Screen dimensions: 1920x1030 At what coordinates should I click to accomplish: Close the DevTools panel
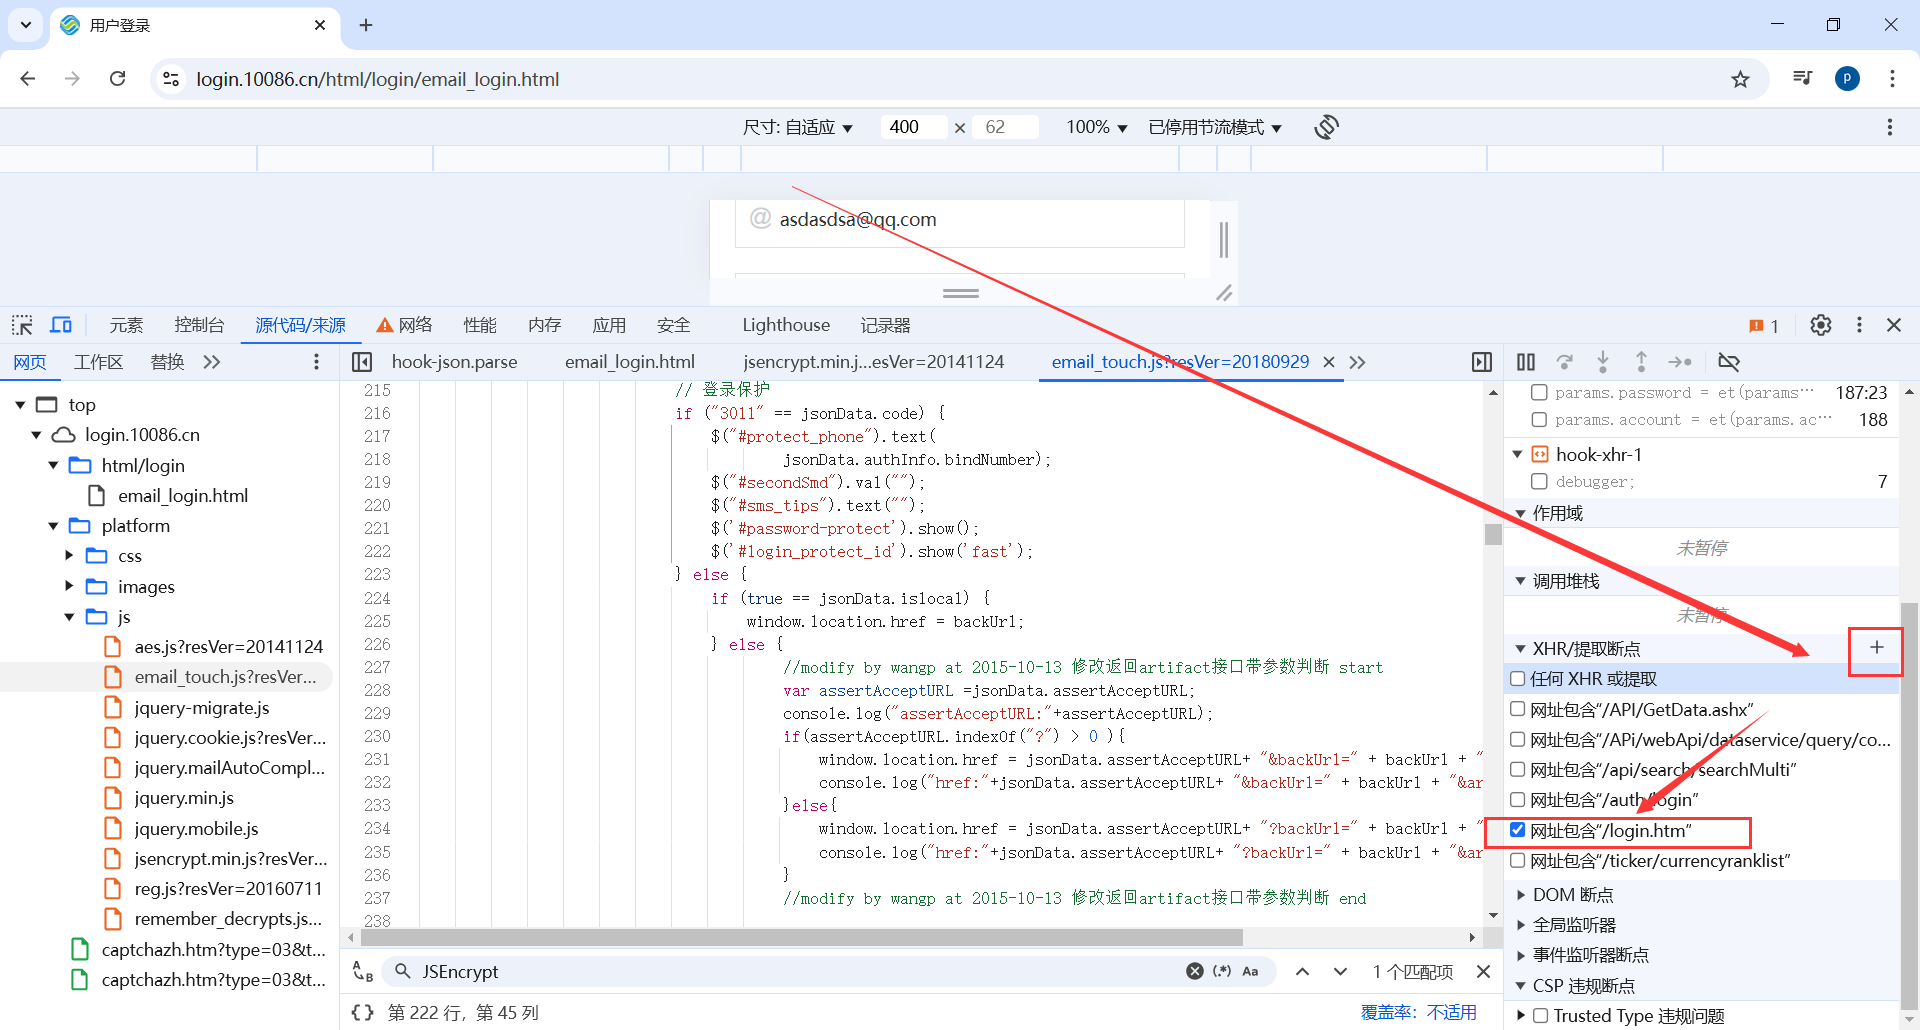click(x=1894, y=325)
